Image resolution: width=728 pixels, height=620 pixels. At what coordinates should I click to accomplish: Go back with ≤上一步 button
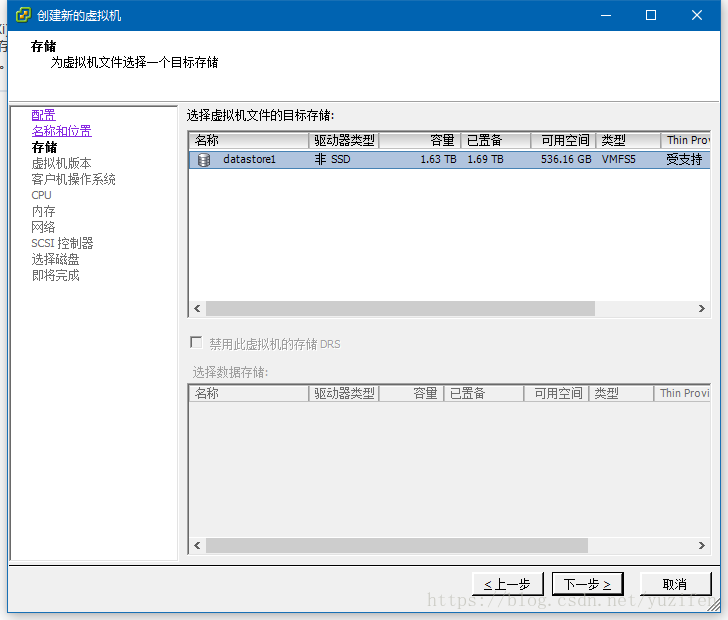click(507, 584)
